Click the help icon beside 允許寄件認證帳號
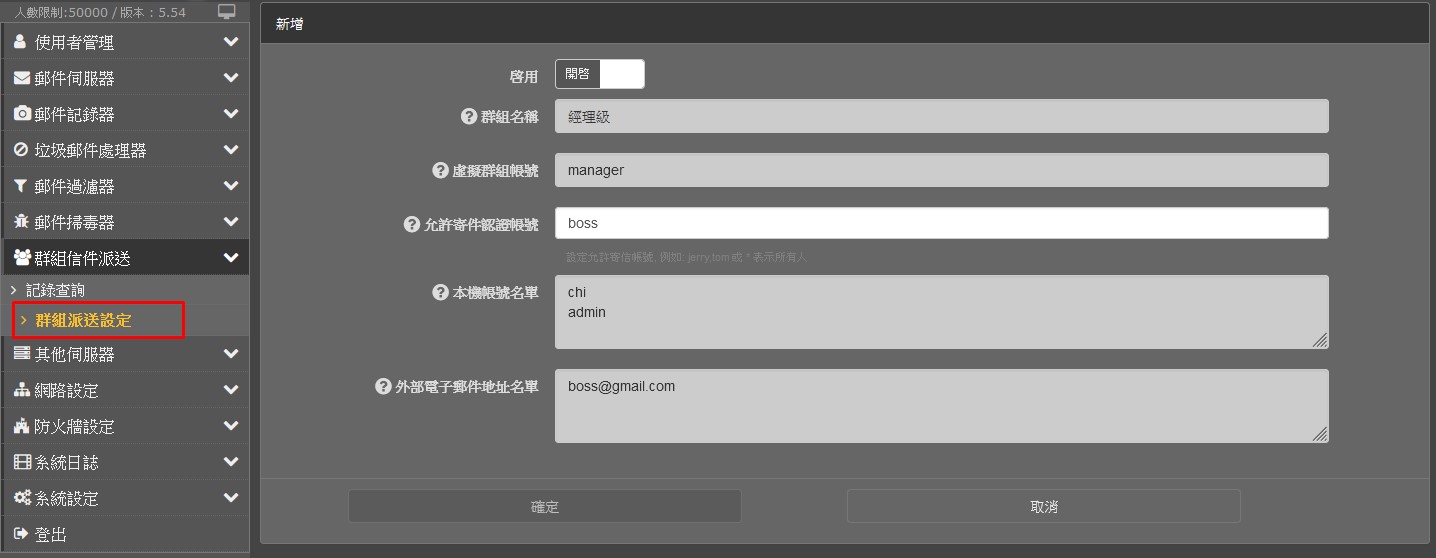This screenshot has width=1436, height=558. [x=411, y=224]
